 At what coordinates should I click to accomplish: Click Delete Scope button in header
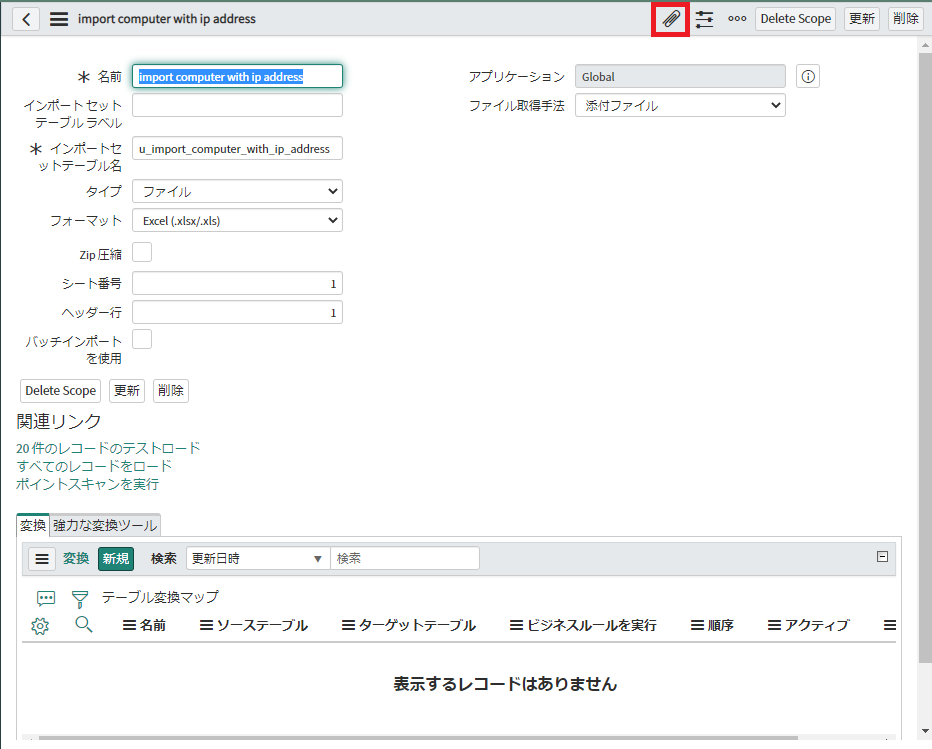[795, 19]
